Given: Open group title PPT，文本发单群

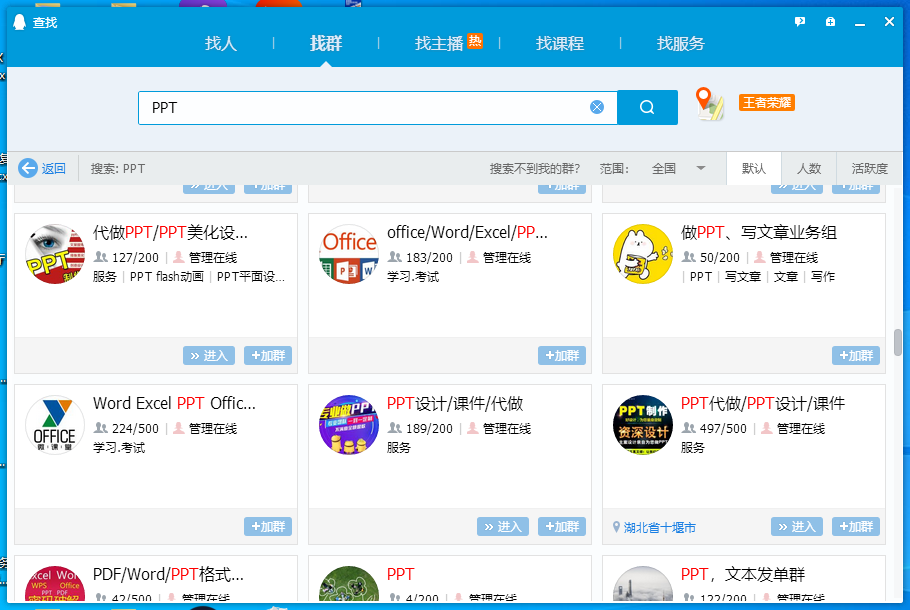Looking at the screenshot, I should pyautogui.click(x=743, y=575).
